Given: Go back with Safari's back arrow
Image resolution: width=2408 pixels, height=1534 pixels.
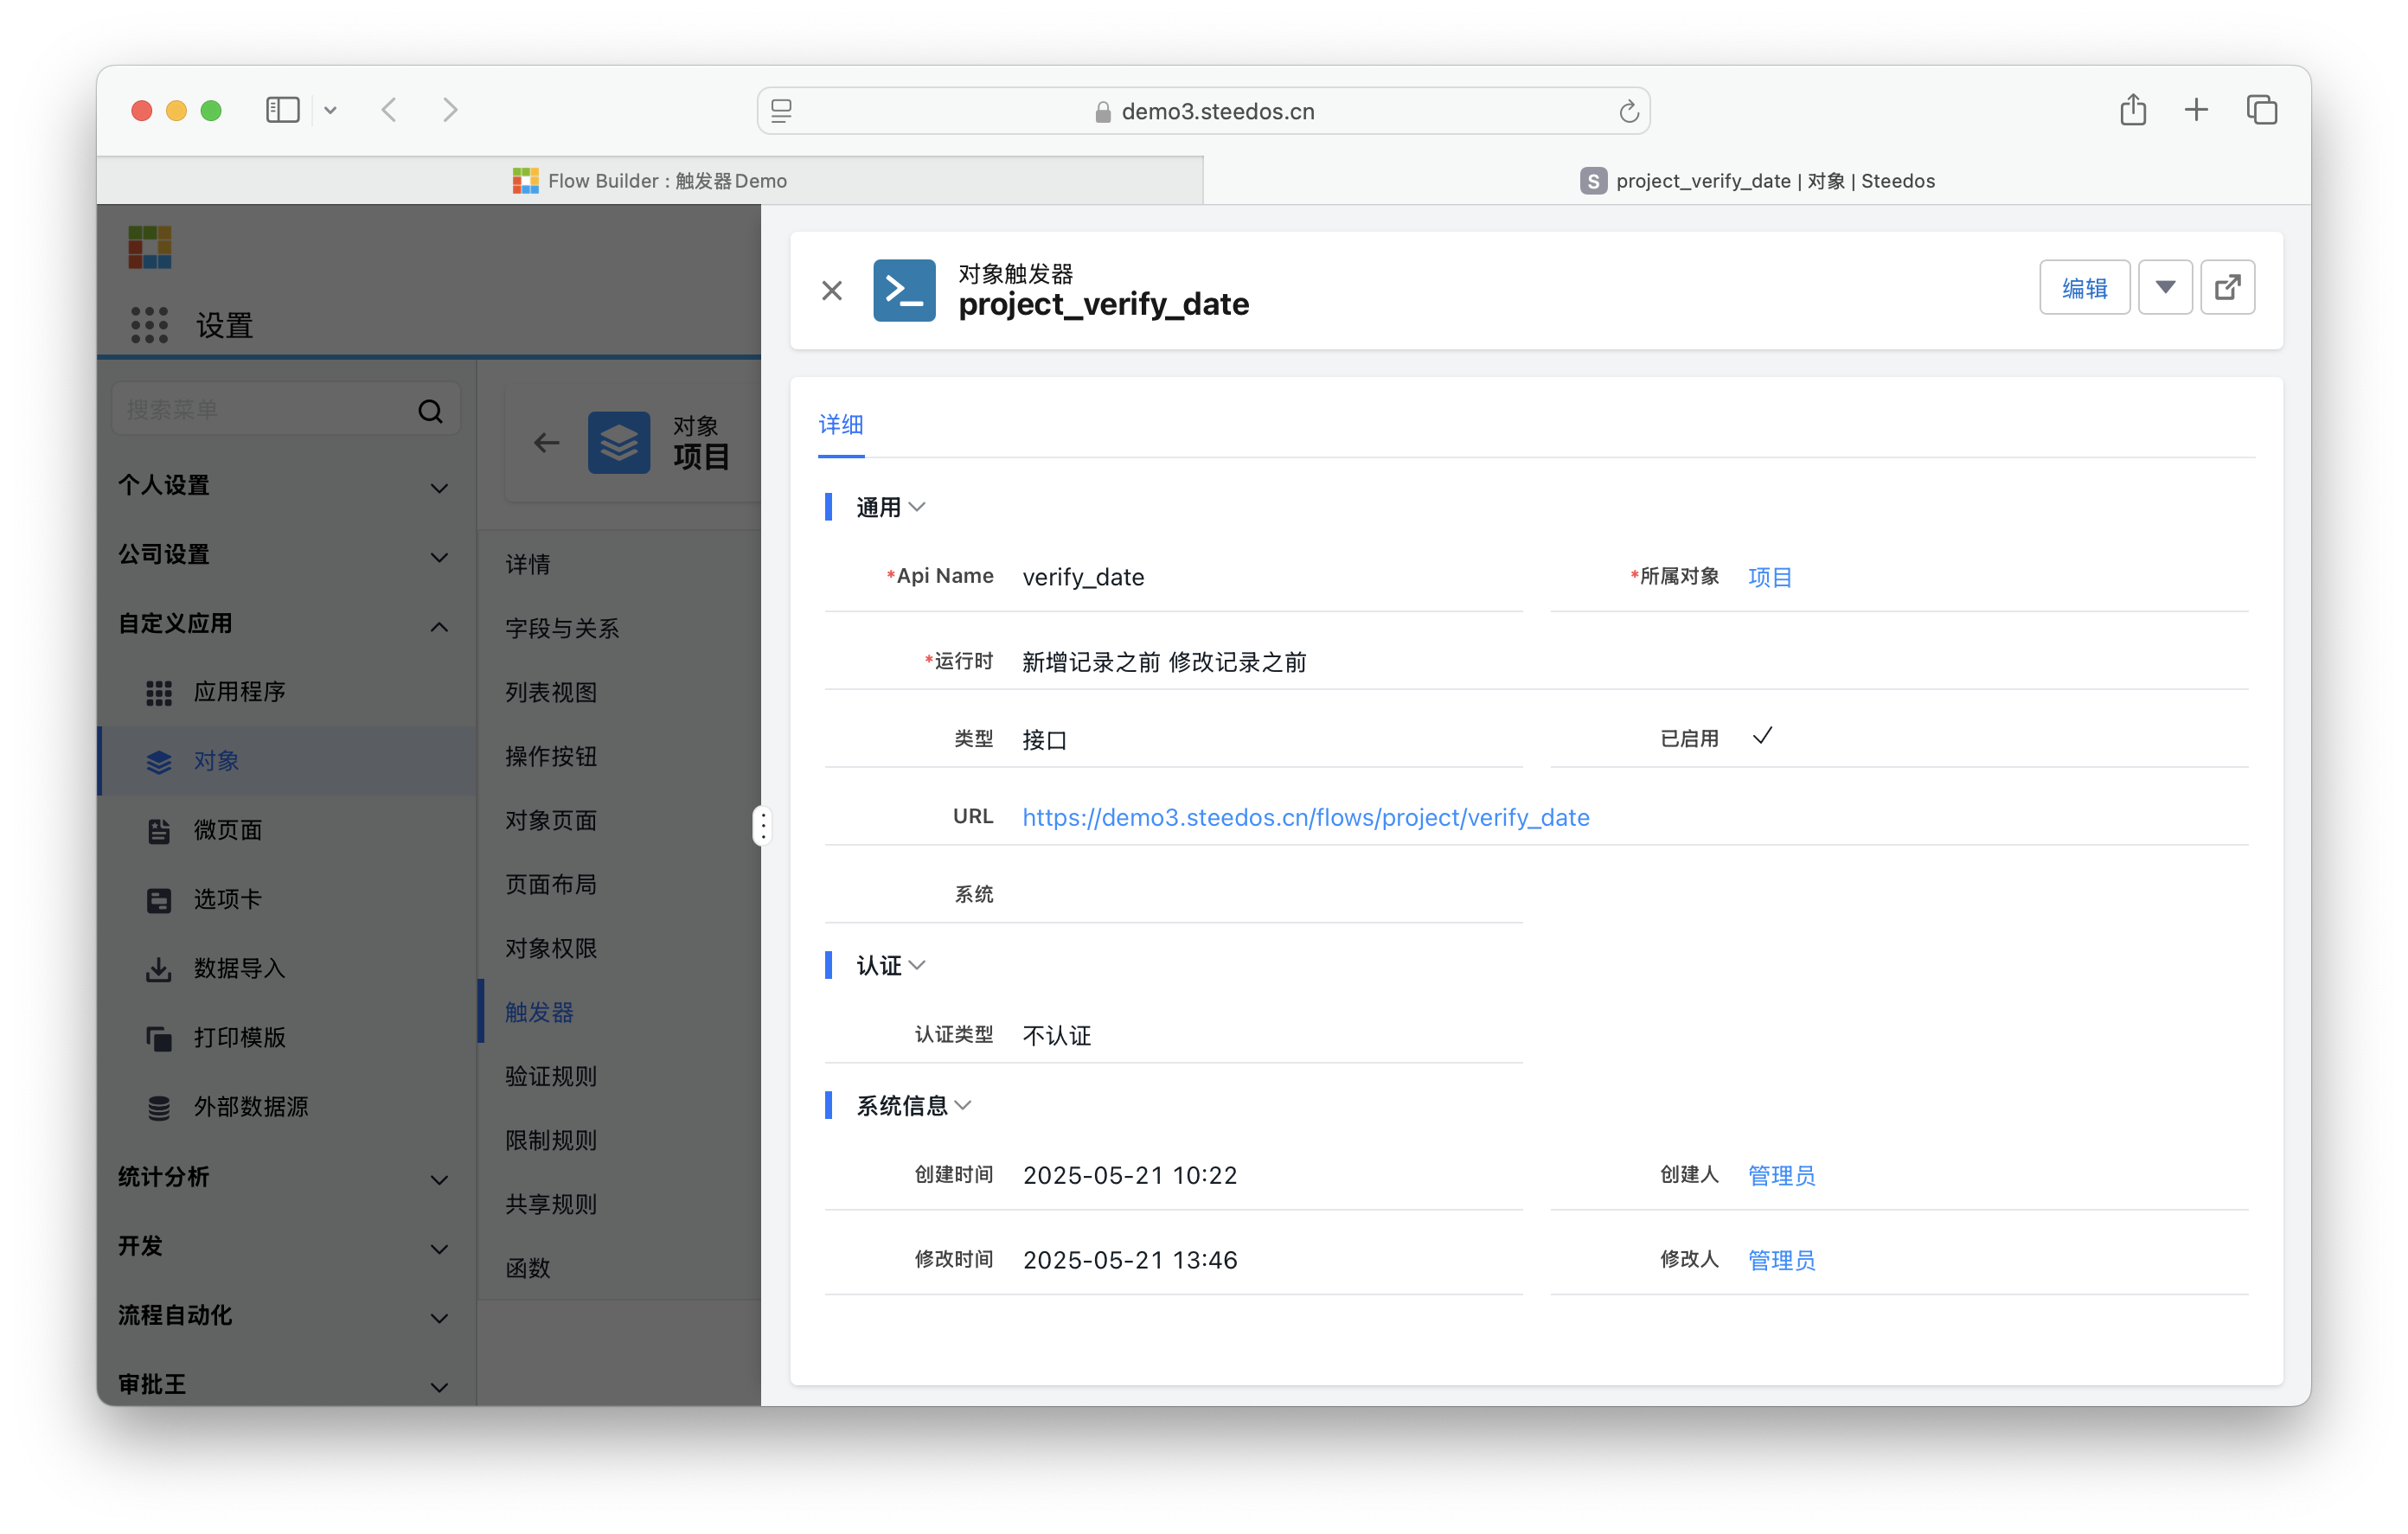Looking at the screenshot, I should 390,110.
